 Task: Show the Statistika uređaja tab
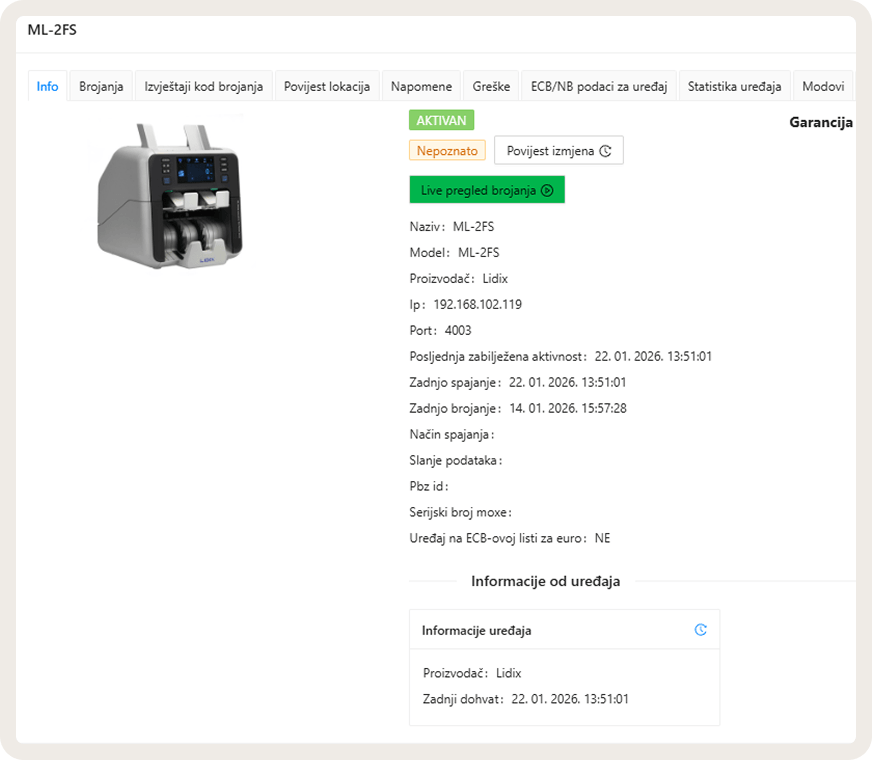click(734, 86)
